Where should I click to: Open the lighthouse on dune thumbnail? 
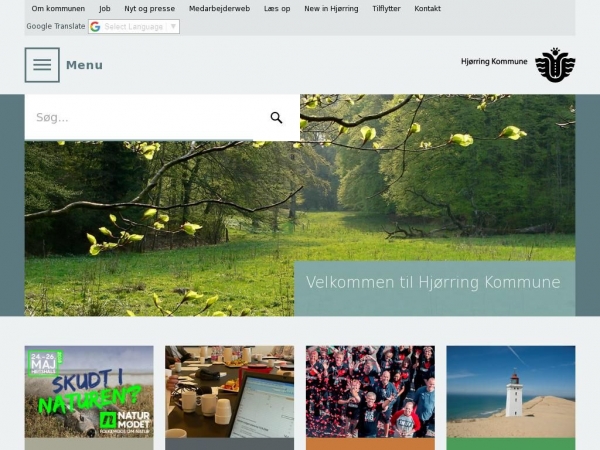pos(510,392)
